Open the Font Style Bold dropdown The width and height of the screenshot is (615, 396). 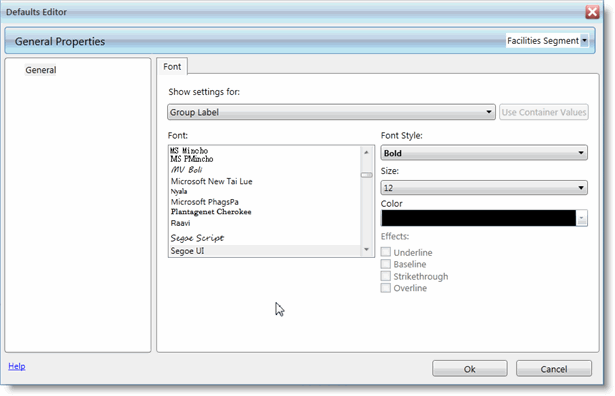point(484,153)
